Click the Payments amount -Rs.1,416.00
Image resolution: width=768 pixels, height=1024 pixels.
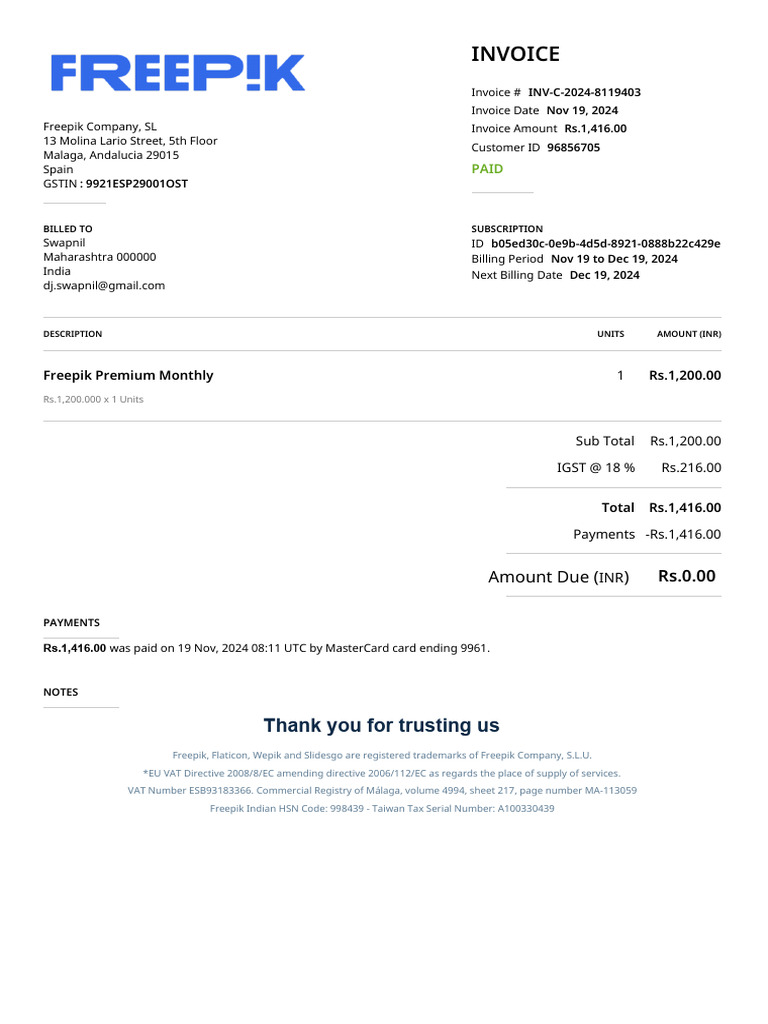pyautogui.click(x=683, y=534)
